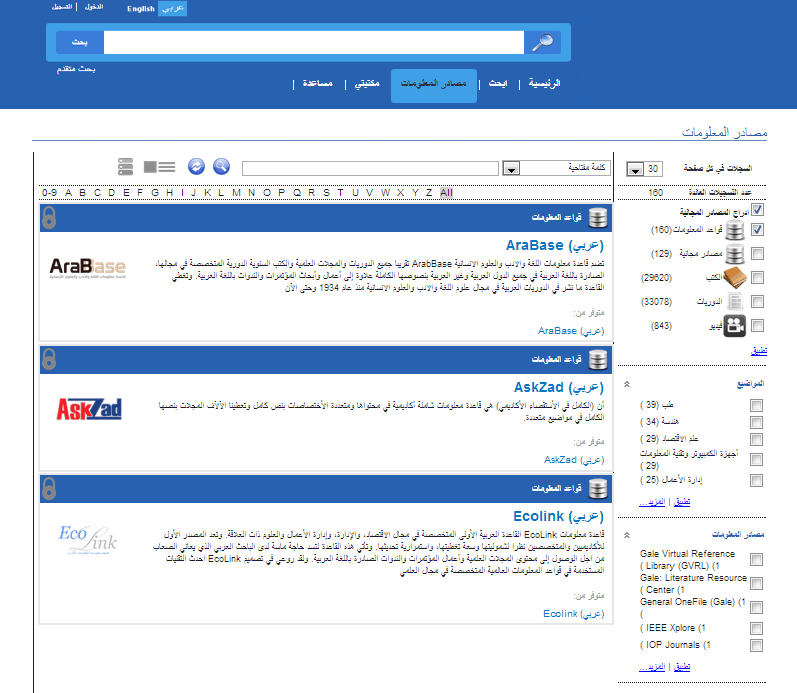The width and height of the screenshot is (797, 693).
Task: Check the IEEE Xplore checkbox
Action: (x=756, y=628)
